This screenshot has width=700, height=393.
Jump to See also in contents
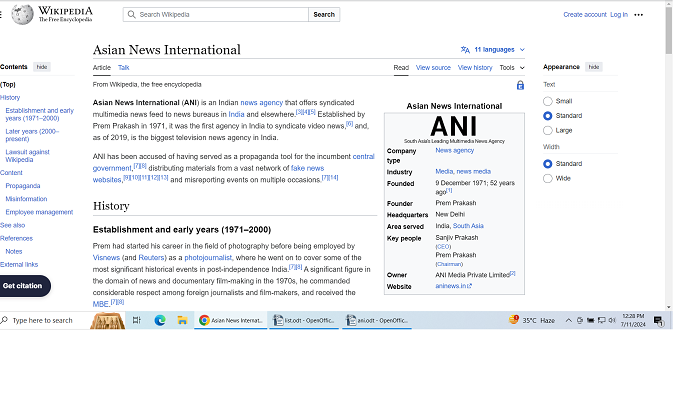[12, 225]
